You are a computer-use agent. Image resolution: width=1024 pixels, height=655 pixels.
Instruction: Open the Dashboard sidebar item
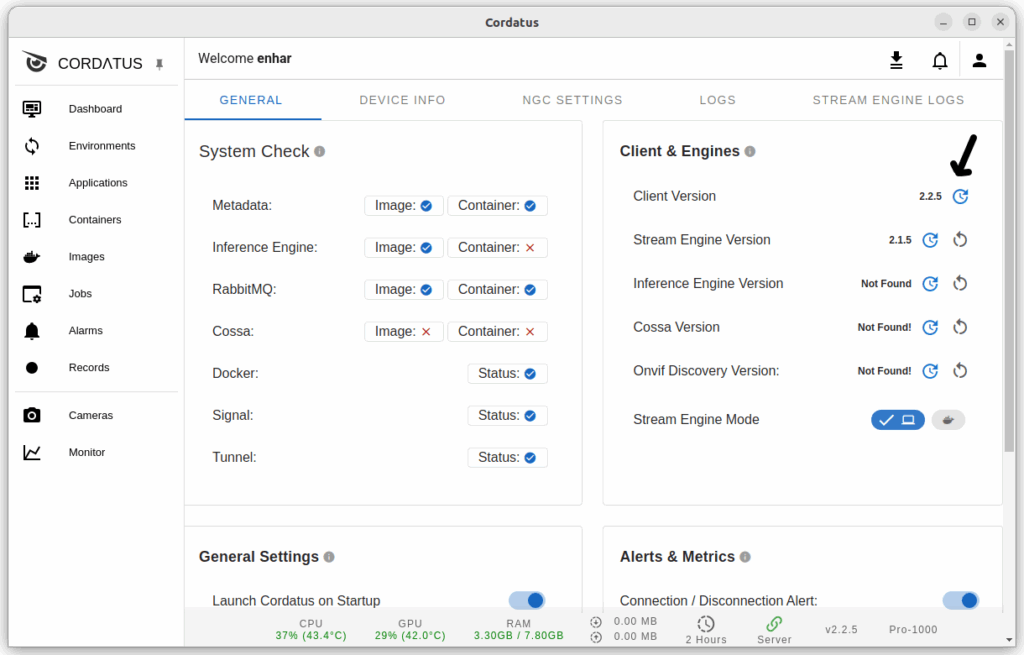95,108
